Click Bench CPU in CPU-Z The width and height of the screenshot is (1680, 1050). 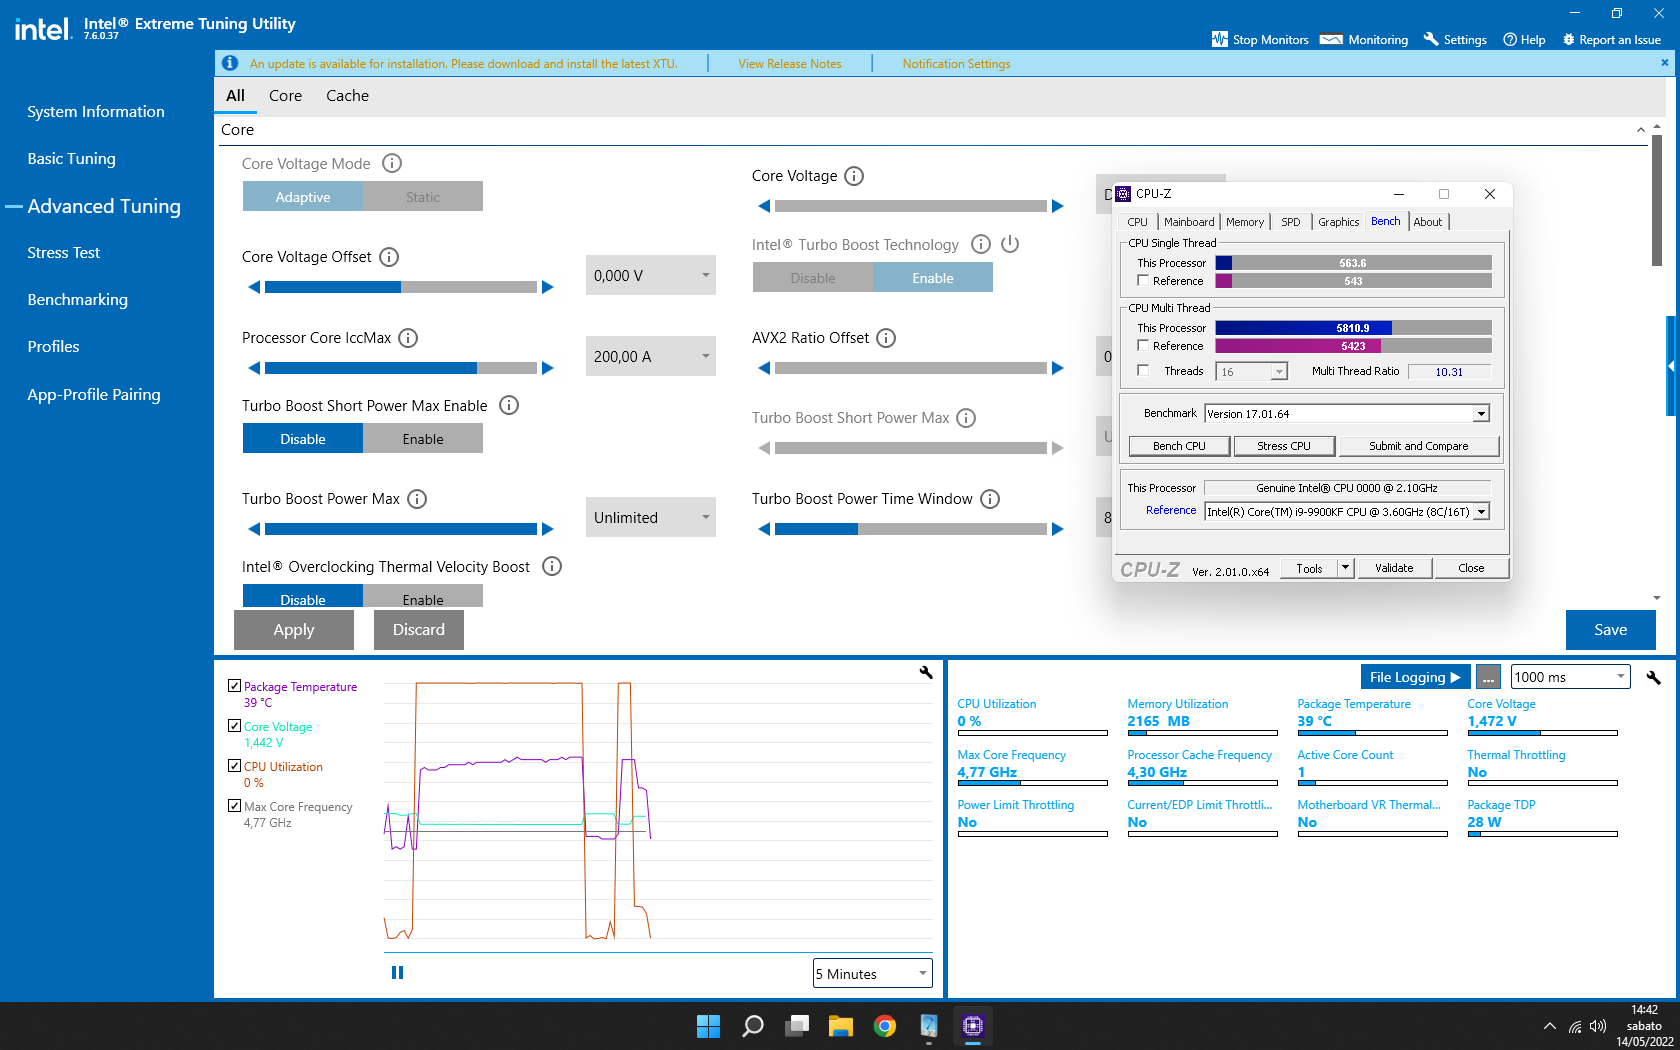1179,446
